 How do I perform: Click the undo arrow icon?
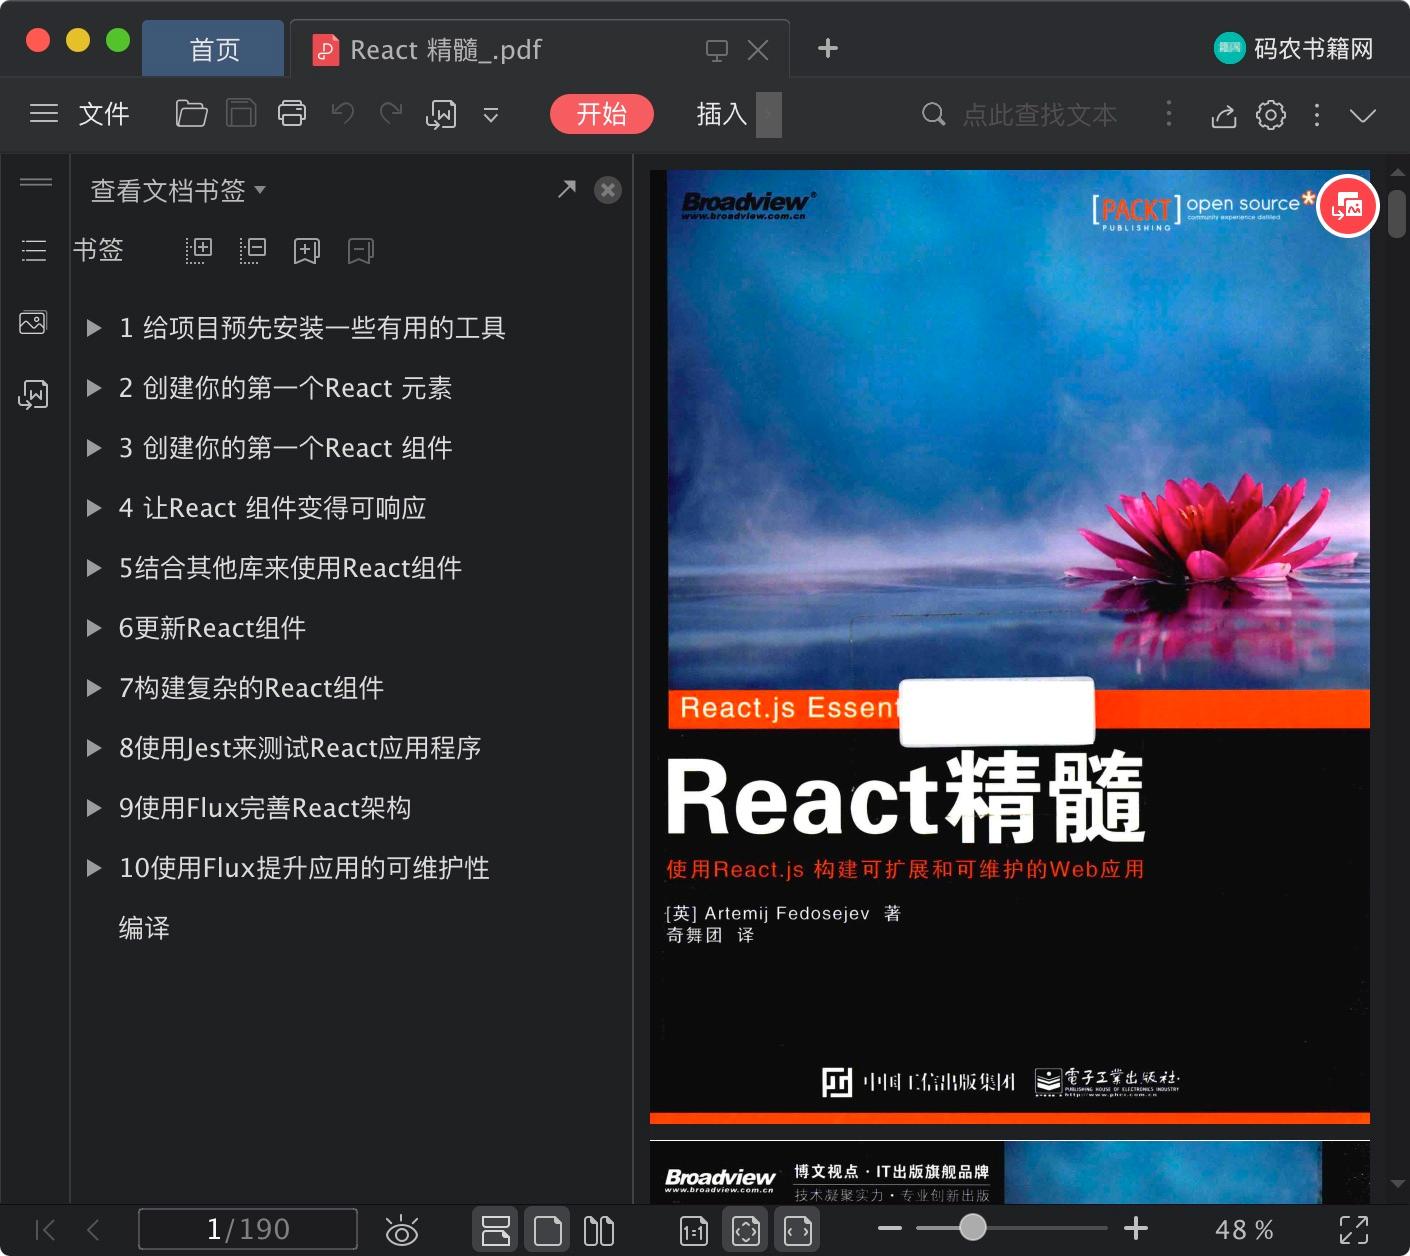pyautogui.click(x=343, y=114)
